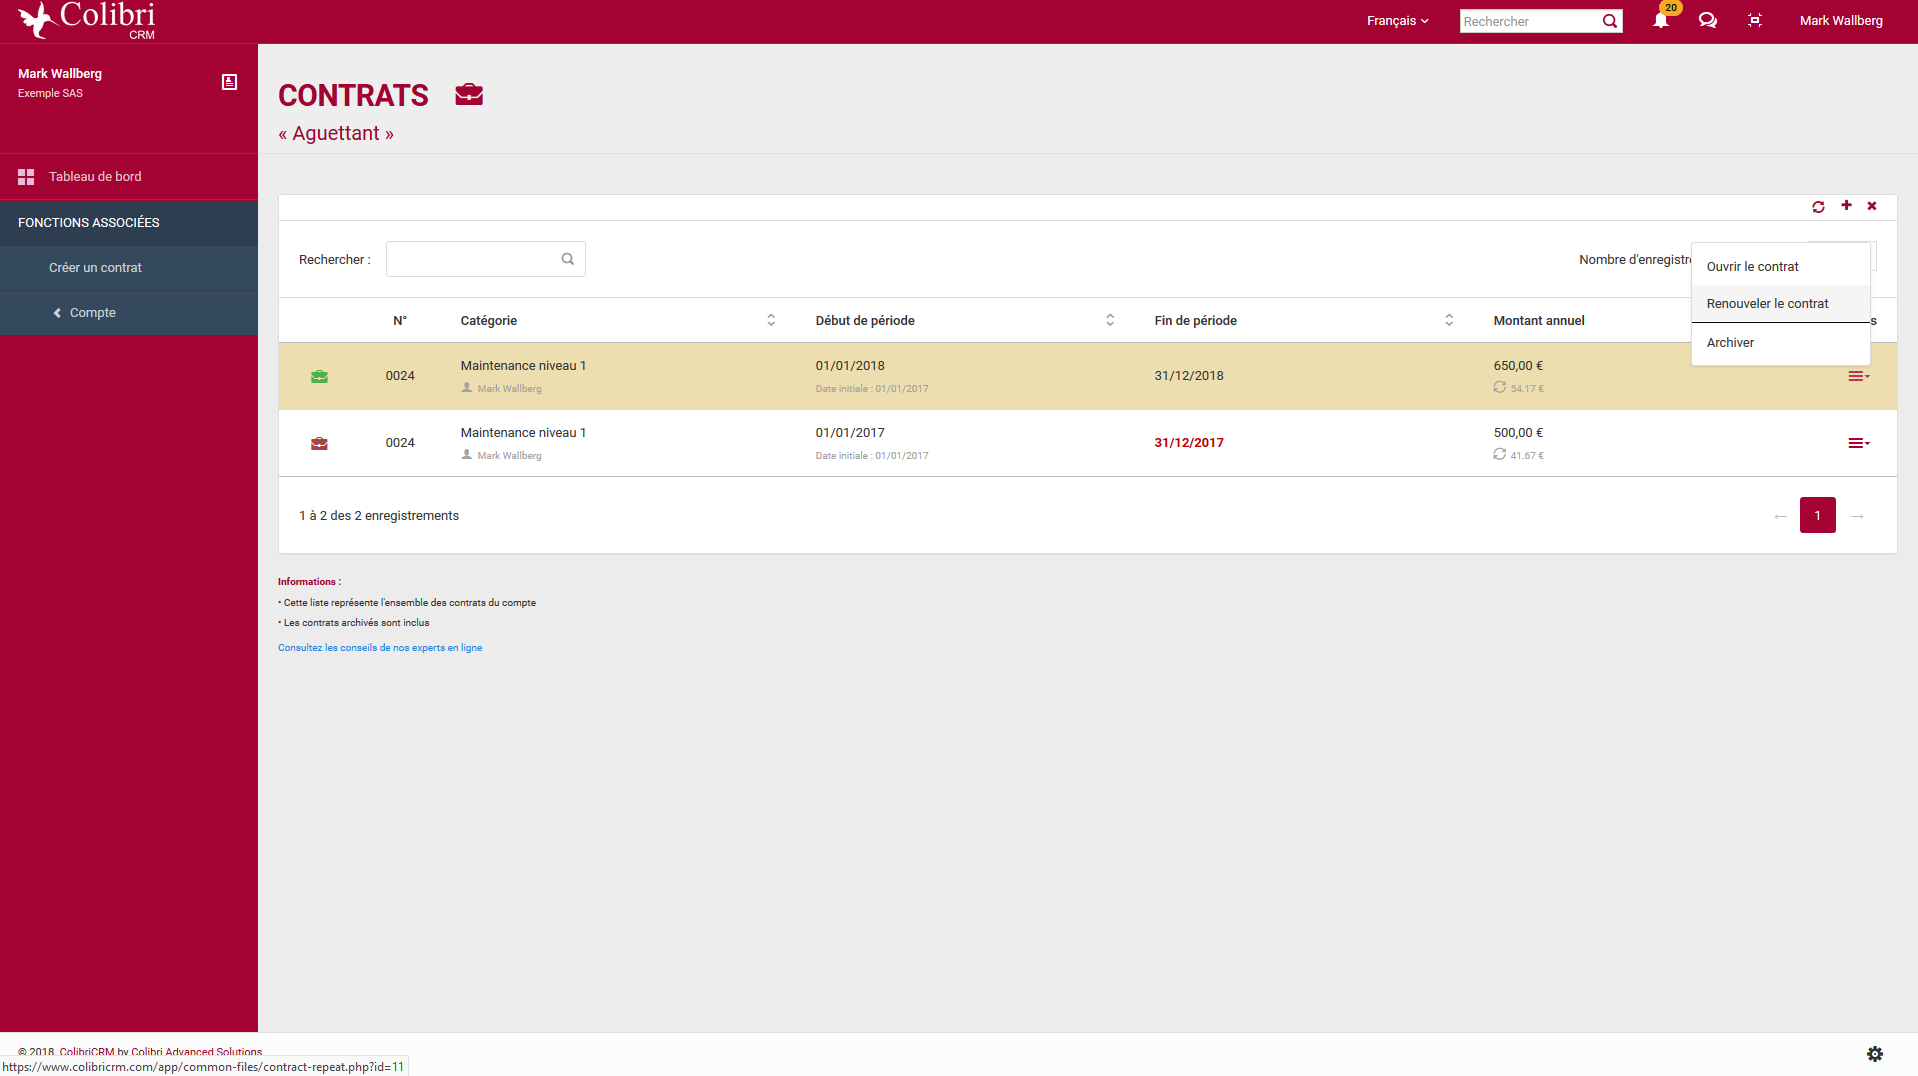The image size is (1918, 1076).
Task: Open the experts advice online link
Action: tap(380, 648)
